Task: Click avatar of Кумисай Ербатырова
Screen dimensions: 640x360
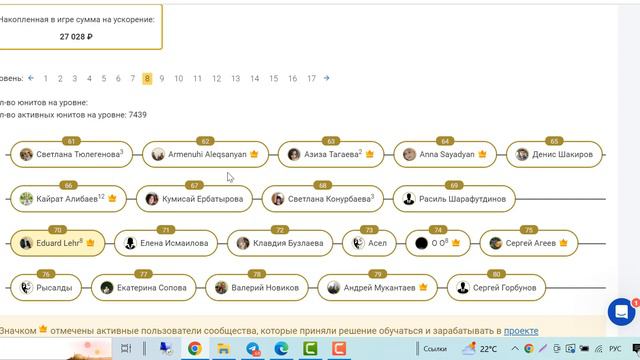Action: (152, 199)
